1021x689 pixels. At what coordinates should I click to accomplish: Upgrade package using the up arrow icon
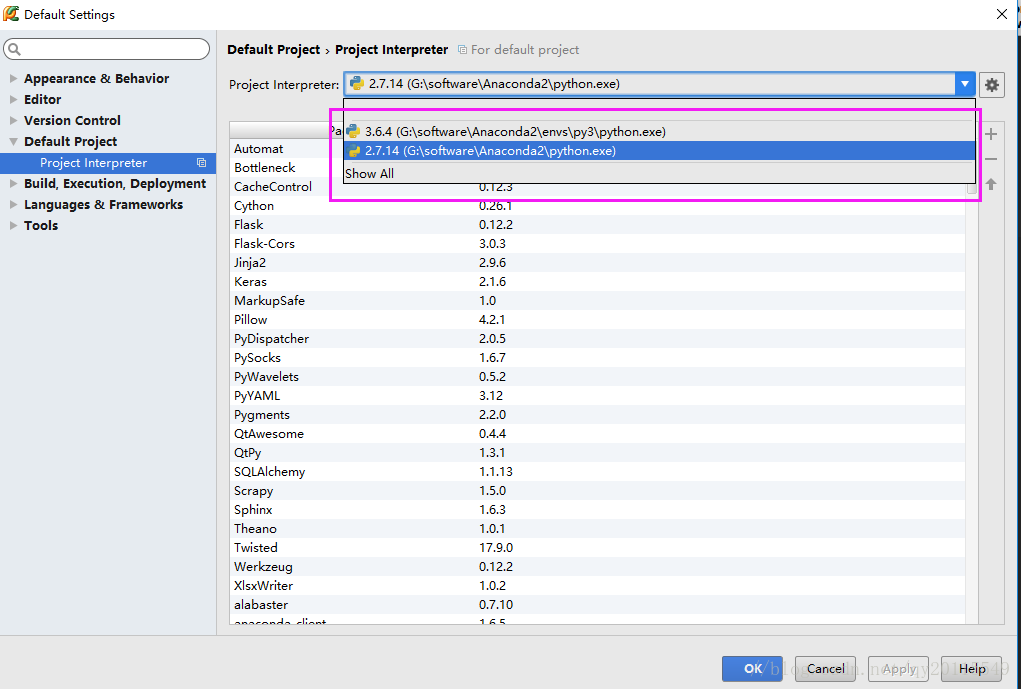pyautogui.click(x=991, y=184)
